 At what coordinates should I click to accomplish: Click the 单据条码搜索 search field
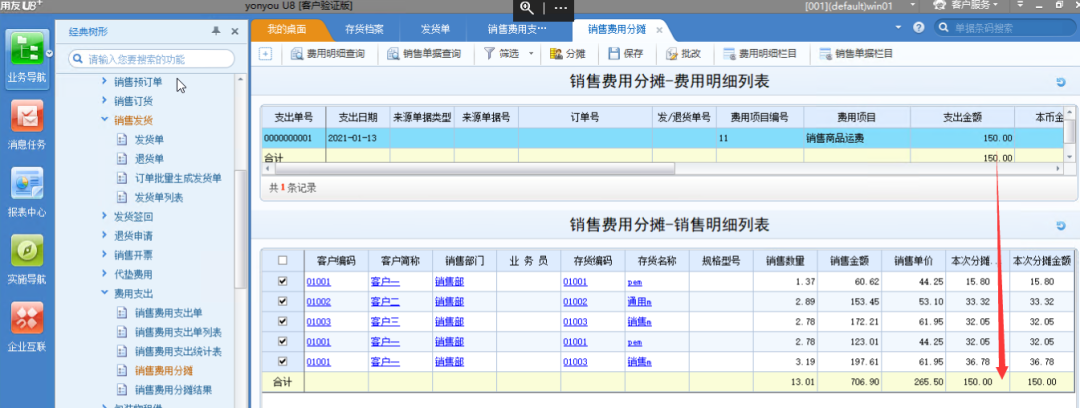pyautogui.click(x=1005, y=28)
